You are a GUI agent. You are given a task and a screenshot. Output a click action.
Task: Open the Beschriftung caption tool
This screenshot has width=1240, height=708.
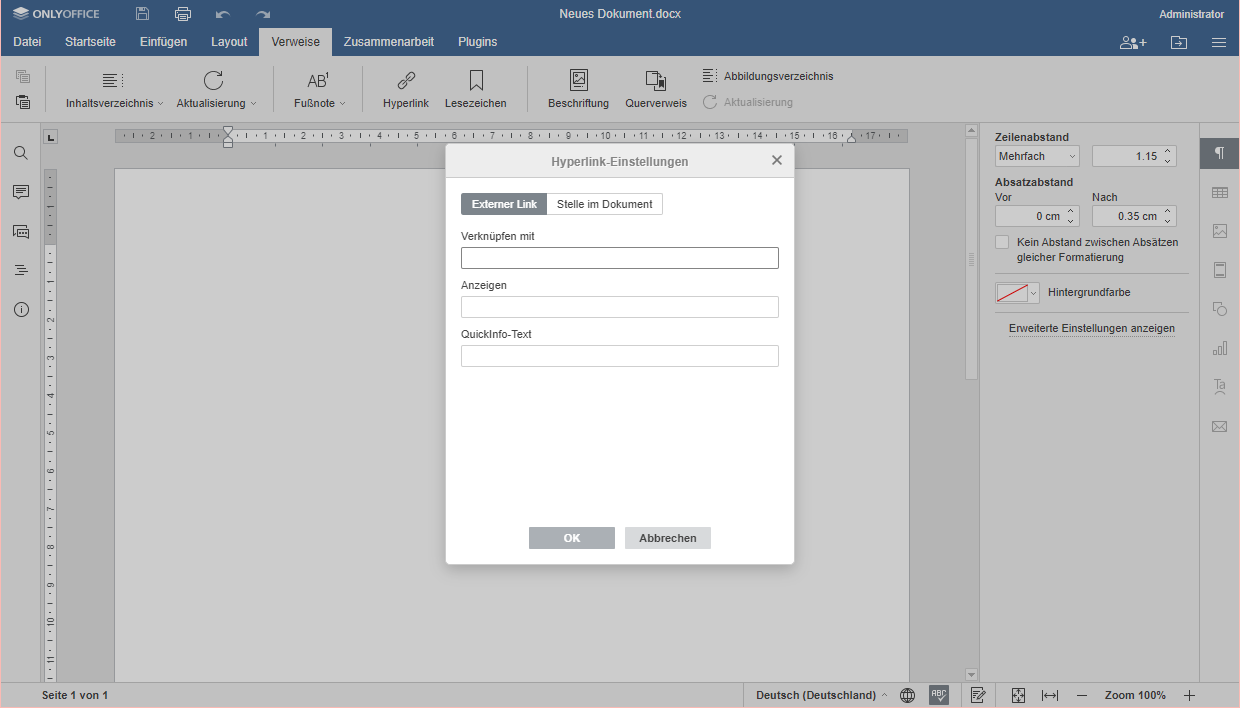[578, 81]
